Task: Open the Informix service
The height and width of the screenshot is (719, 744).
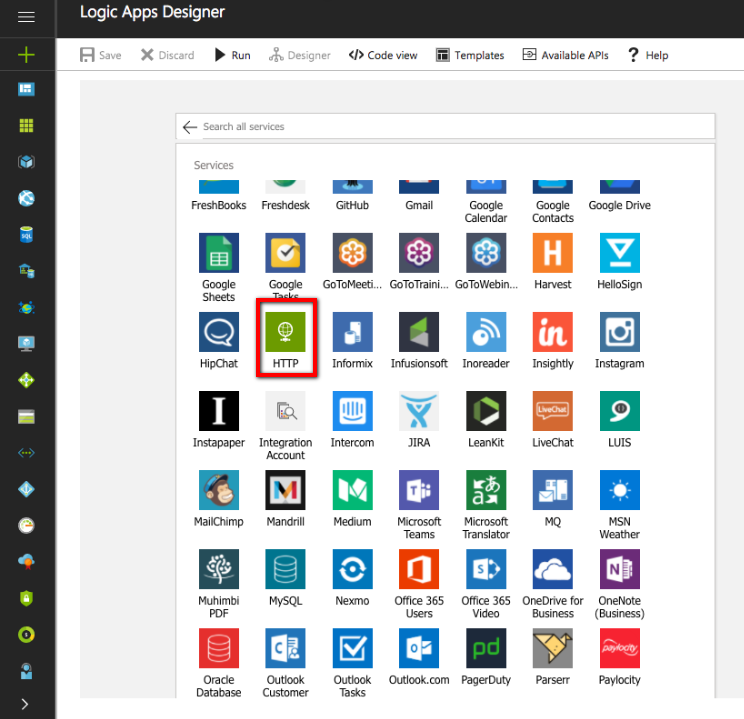Action: click(353, 332)
